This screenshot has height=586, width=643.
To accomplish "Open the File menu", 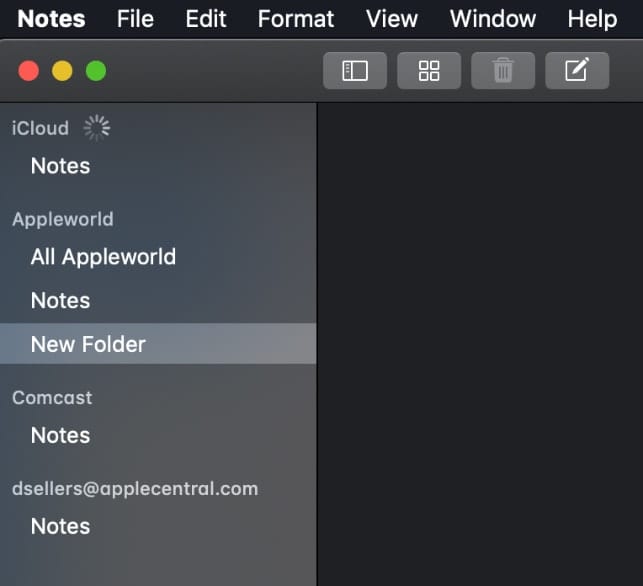I will pyautogui.click(x=135, y=19).
